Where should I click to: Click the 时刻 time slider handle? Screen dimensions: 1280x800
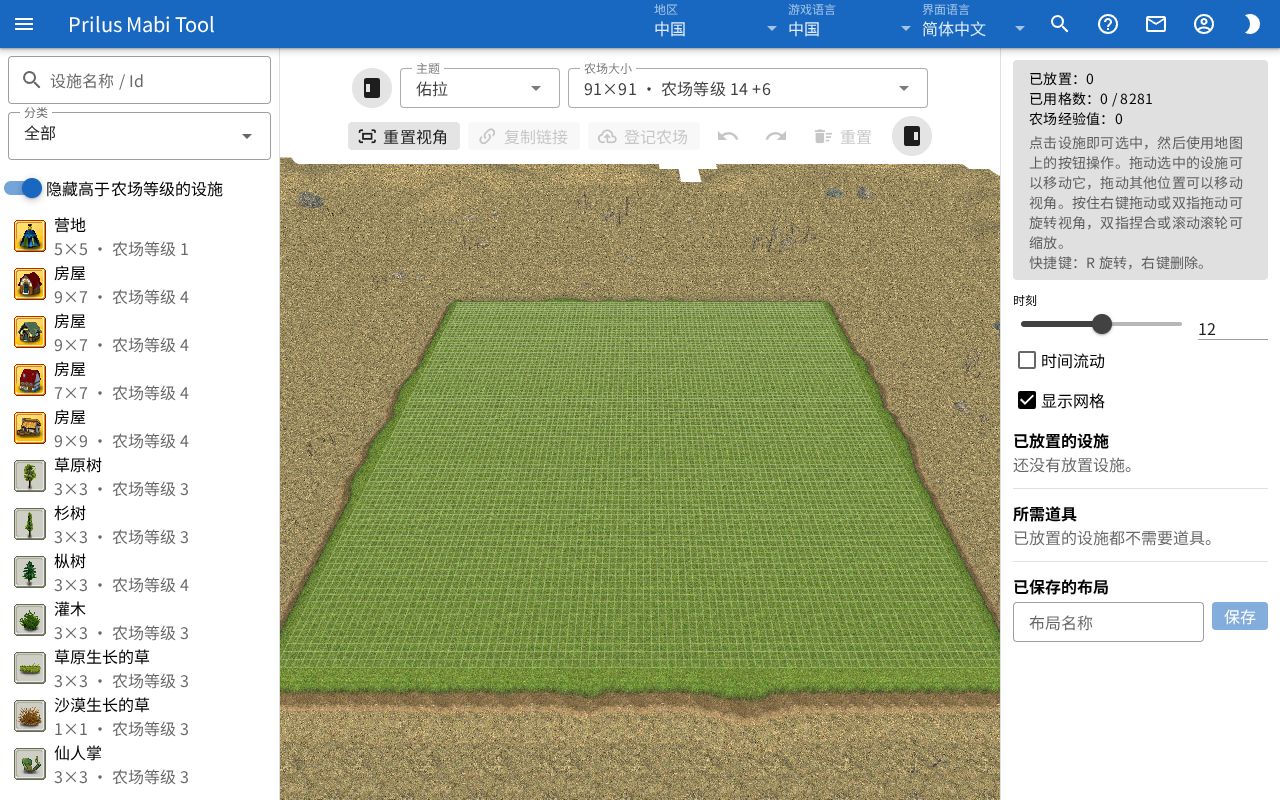point(1102,324)
